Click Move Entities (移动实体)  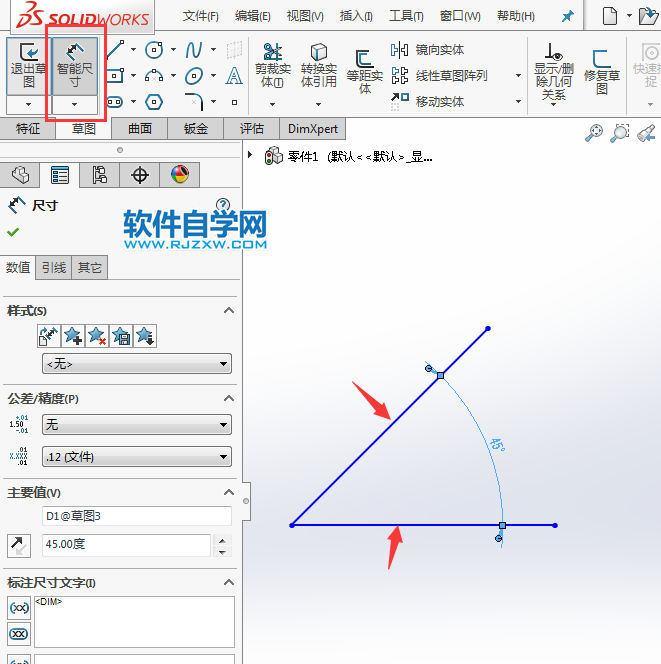pyautogui.click(x=427, y=102)
